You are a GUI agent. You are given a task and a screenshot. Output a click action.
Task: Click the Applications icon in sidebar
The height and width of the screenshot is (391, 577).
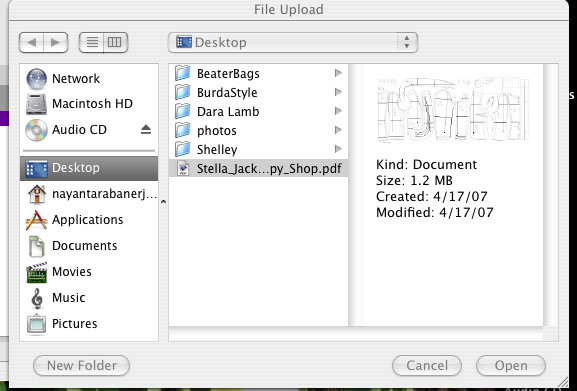click(x=36, y=220)
